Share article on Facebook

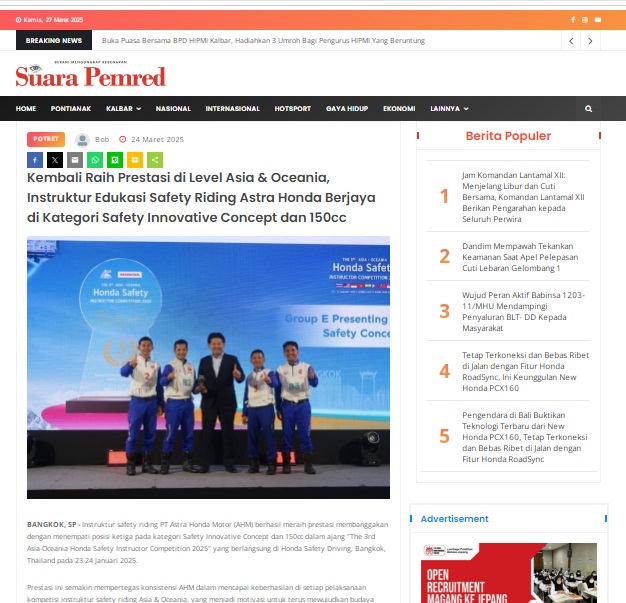click(x=35, y=160)
